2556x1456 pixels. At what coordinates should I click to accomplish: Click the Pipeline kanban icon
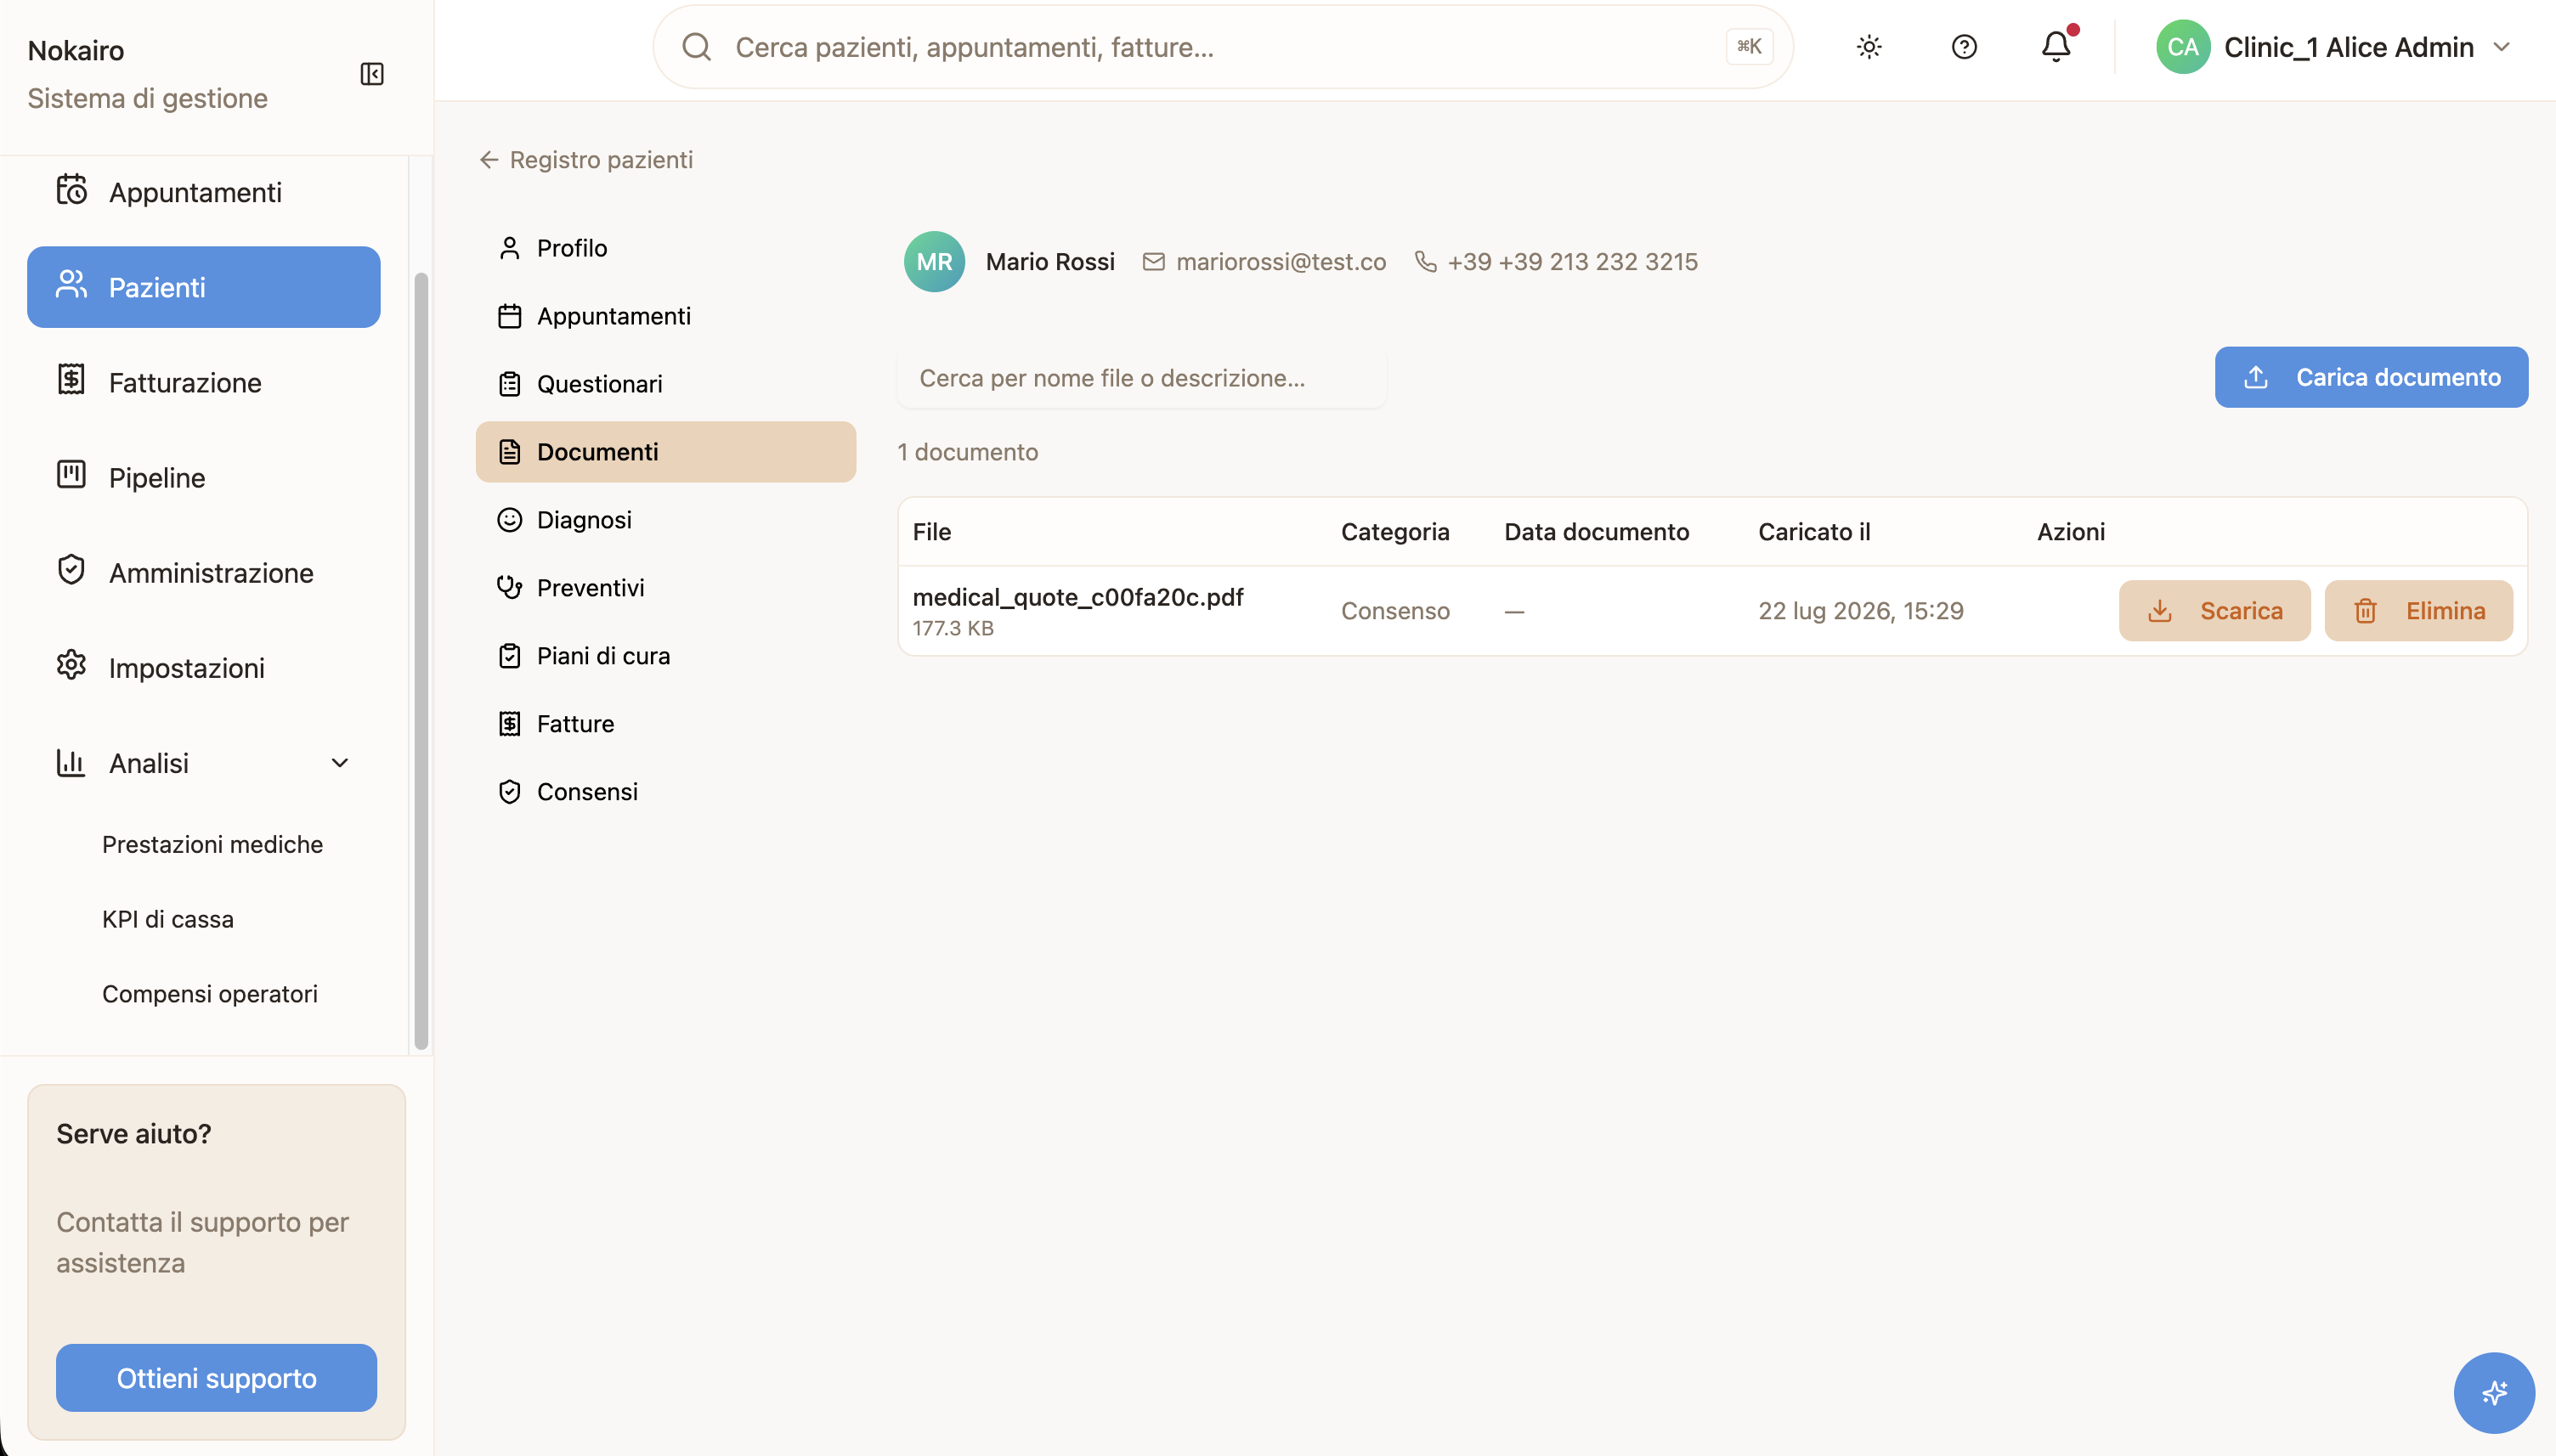coord(71,474)
